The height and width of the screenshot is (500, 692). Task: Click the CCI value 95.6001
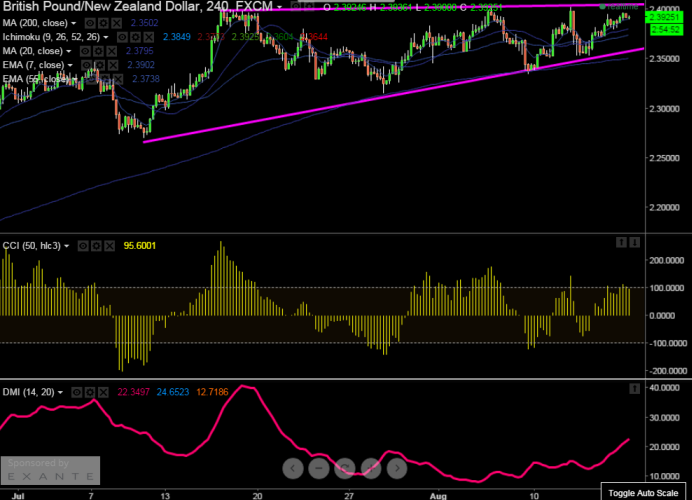click(139, 246)
